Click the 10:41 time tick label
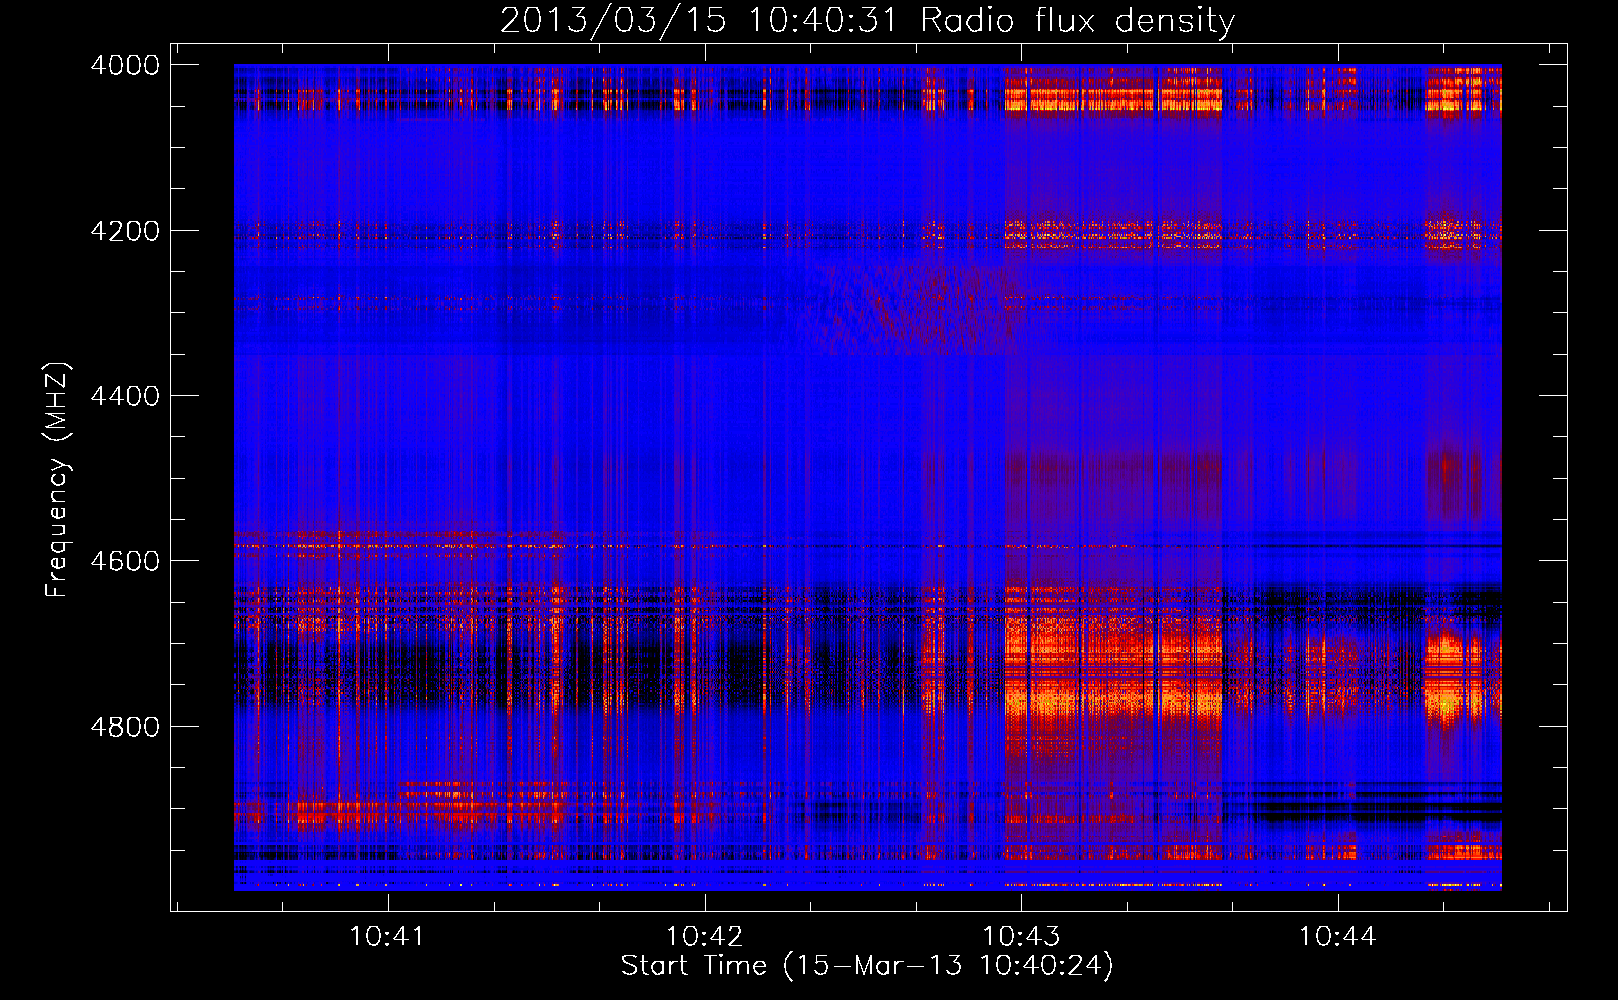 point(387,937)
